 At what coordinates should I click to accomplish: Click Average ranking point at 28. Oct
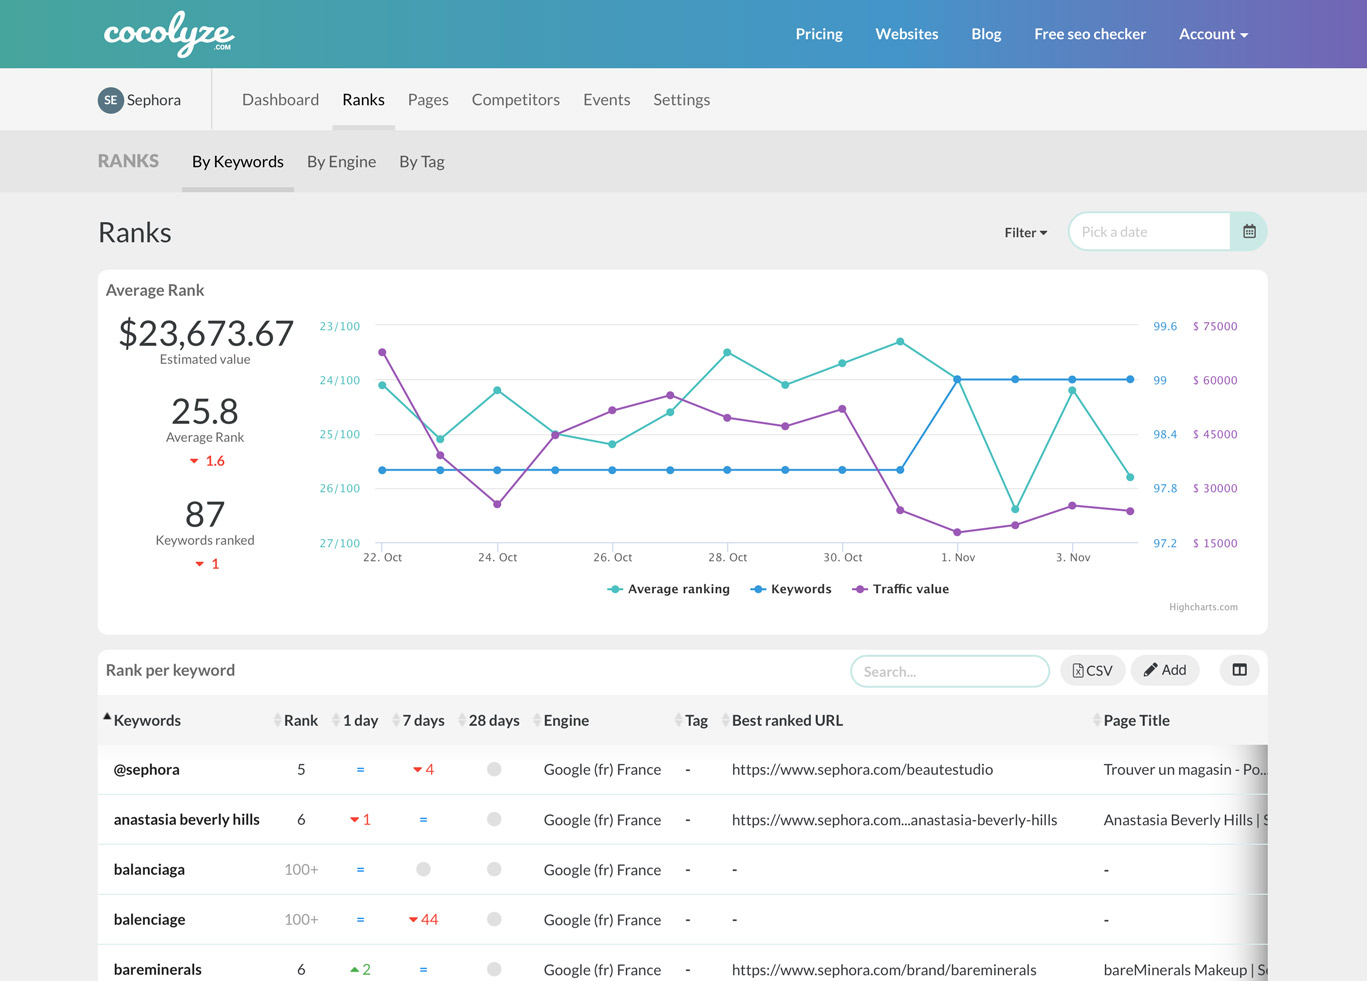[x=727, y=352]
